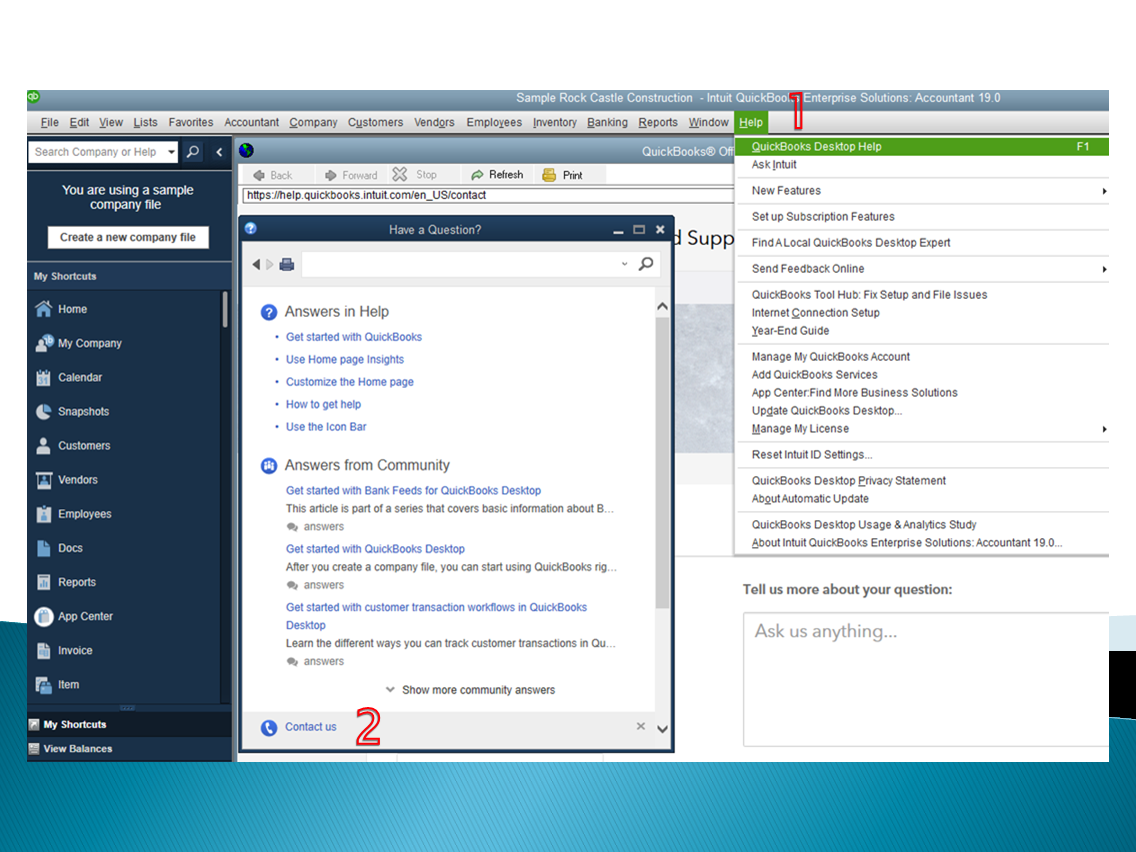The height and width of the screenshot is (852, 1136).
Task: Click the App Center icon
Action: [43, 617]
